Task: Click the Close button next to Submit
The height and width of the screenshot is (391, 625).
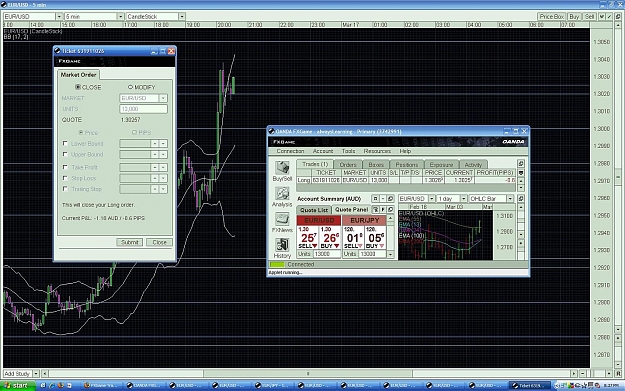Action: tap(159, 242)
